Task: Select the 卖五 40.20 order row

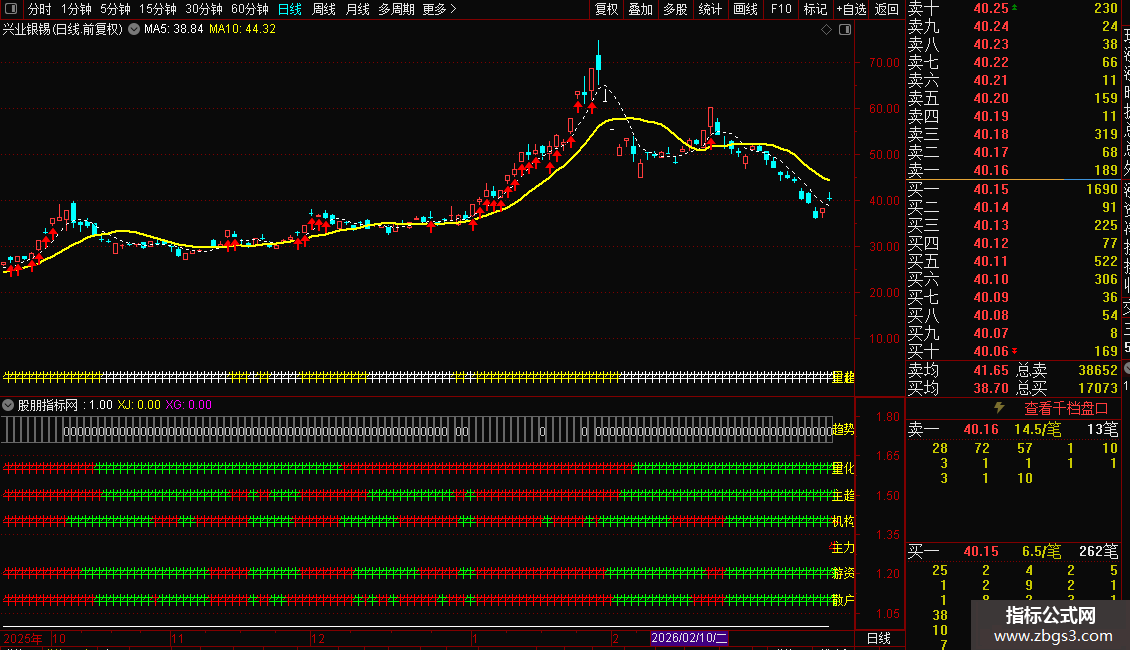Action: coord(1013,99)
